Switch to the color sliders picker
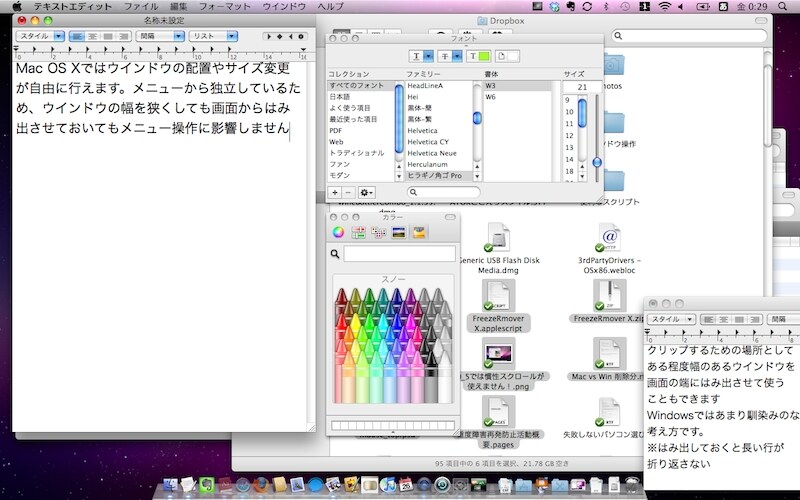Screen dimensions: 800x500 coord(359,233)
